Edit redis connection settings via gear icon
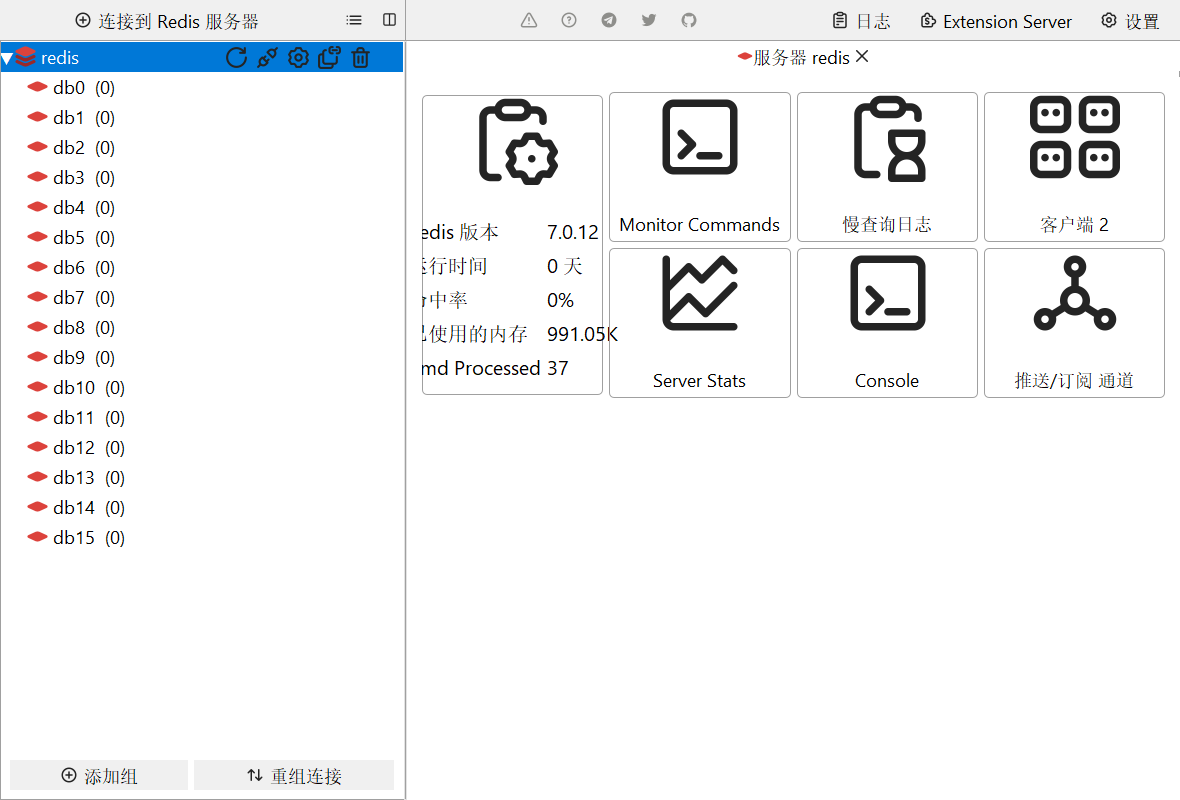 tap(298, 57)
